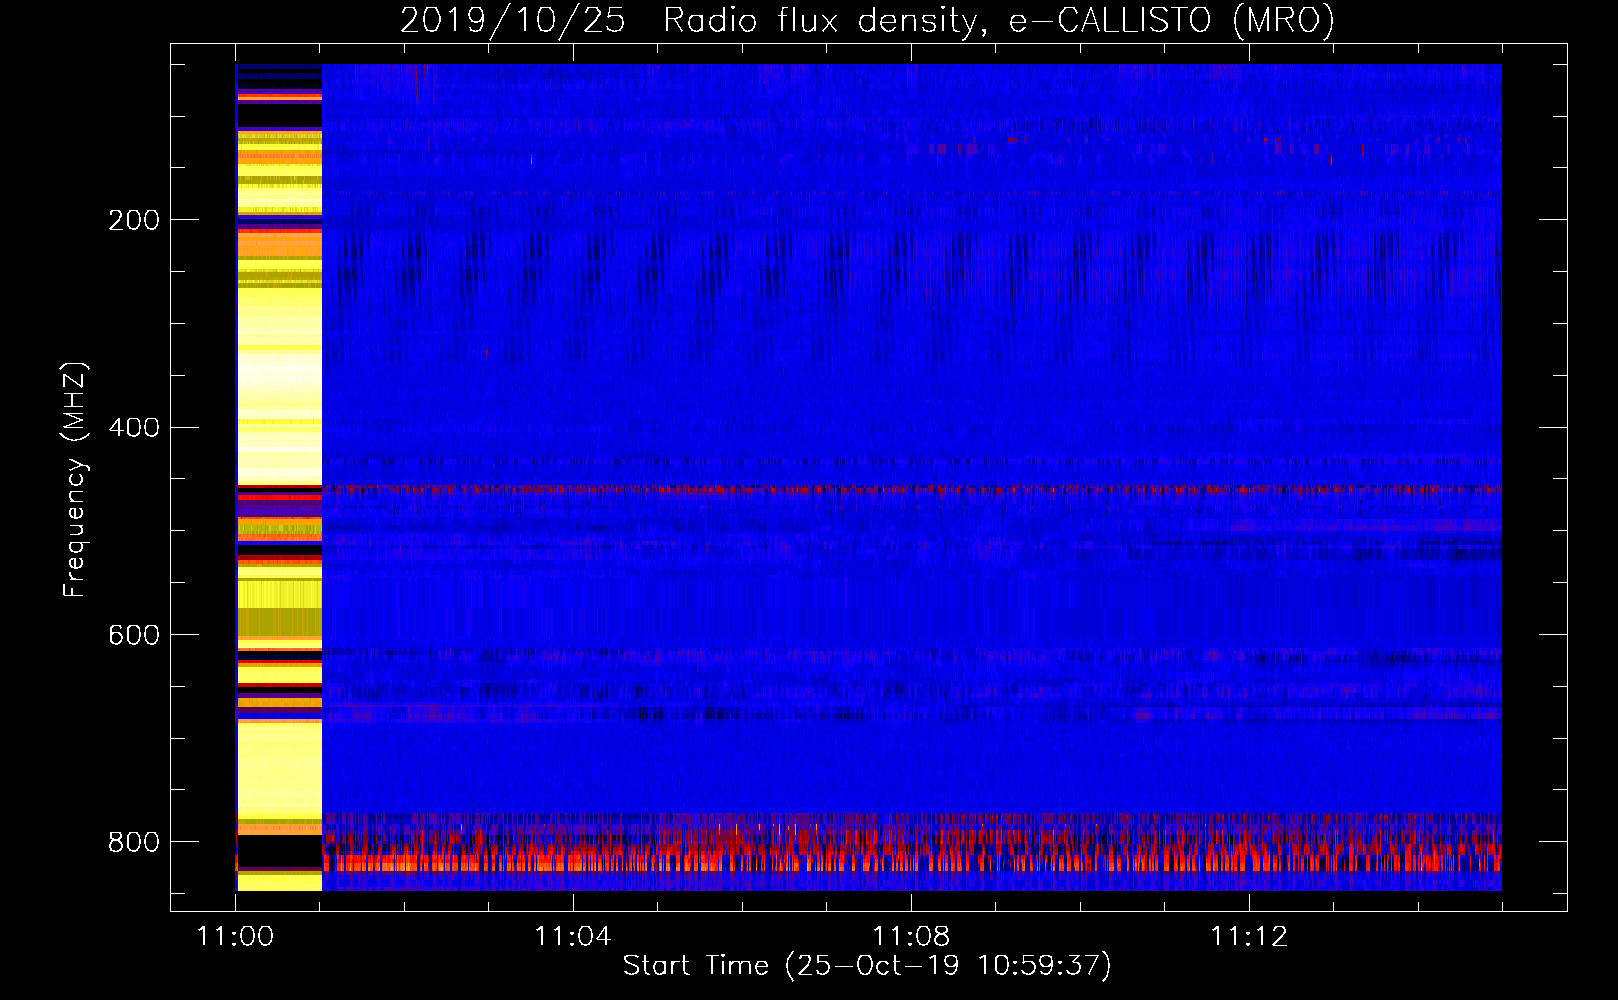Viewport: 1618px width, 1000px height.
Task: Select the 'Frequency (MHZ)' y-axis label
Action: tap(75, 479)
